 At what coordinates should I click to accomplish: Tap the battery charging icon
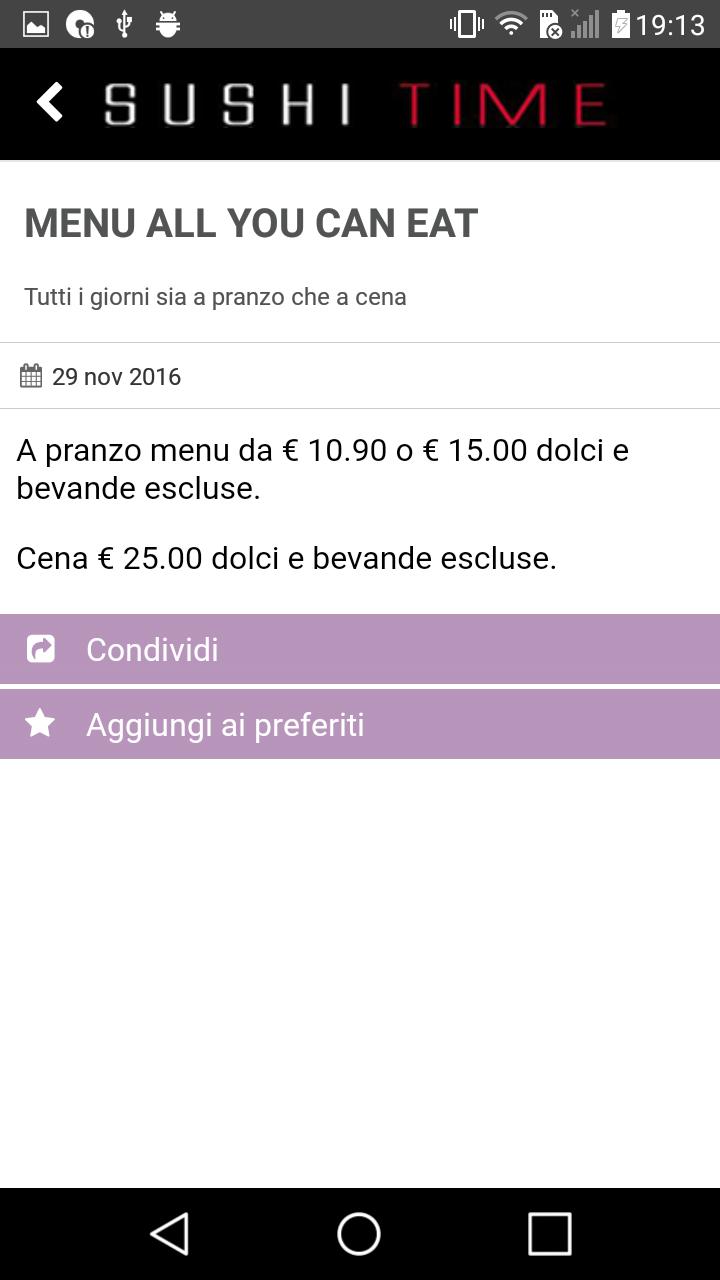click(621, 24)
